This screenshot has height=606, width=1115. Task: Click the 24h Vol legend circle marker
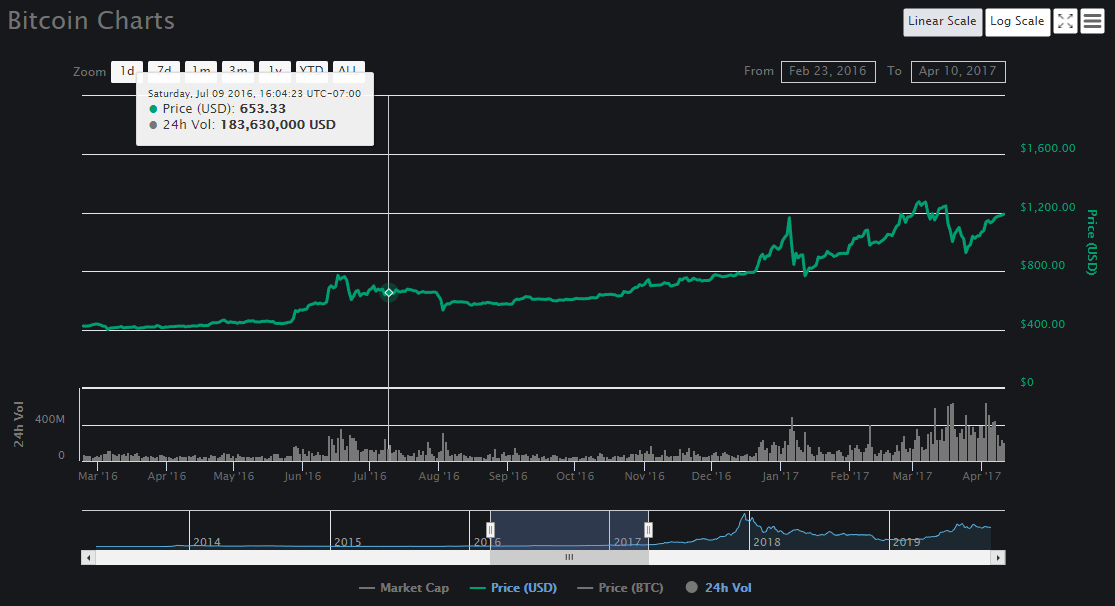(691, 588)
